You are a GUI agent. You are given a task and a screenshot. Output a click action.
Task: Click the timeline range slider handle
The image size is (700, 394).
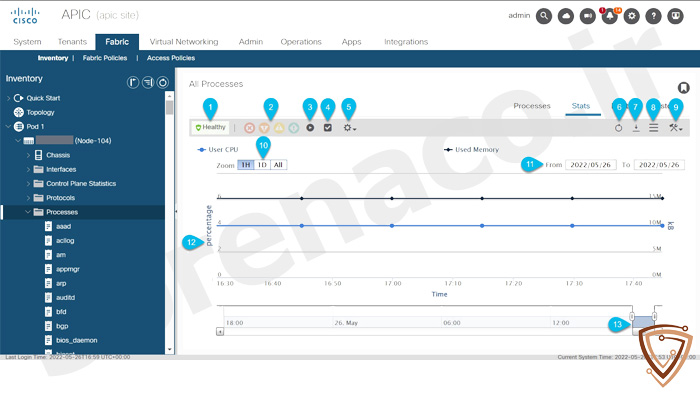click(x=632, y=316)
